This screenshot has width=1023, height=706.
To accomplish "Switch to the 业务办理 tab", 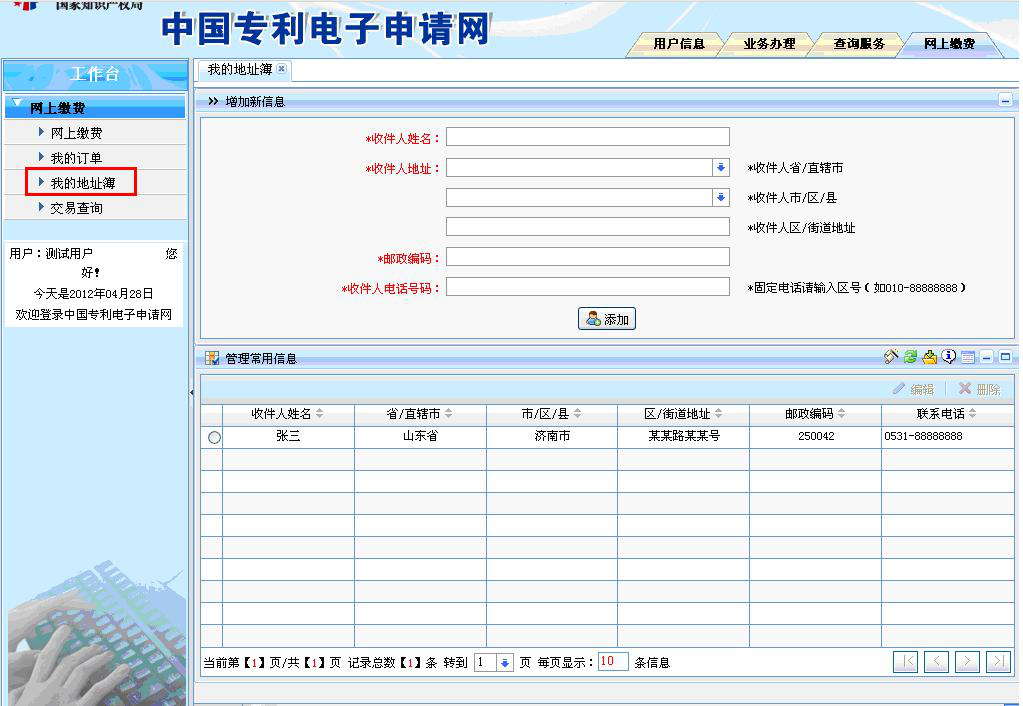I will click(769, 44).
